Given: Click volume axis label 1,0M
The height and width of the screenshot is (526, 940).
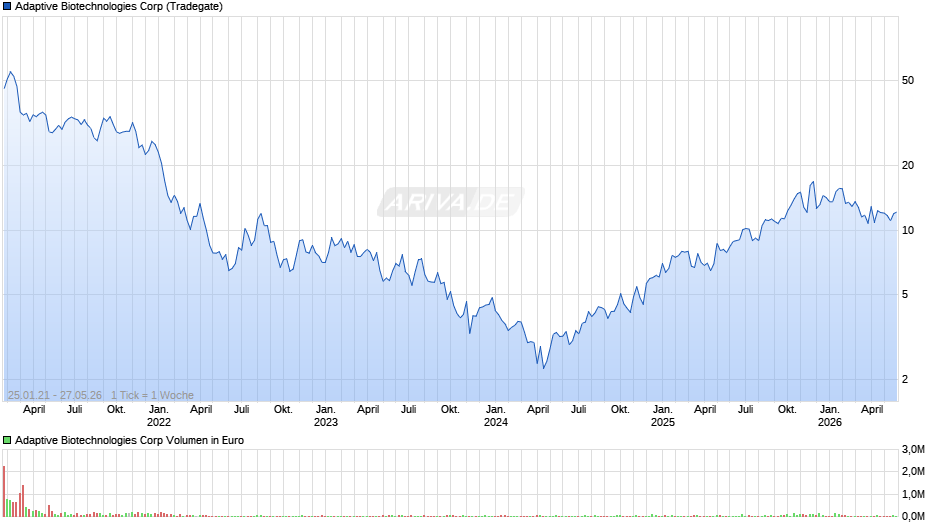Looking at the screenshot, I should (913, 494).
